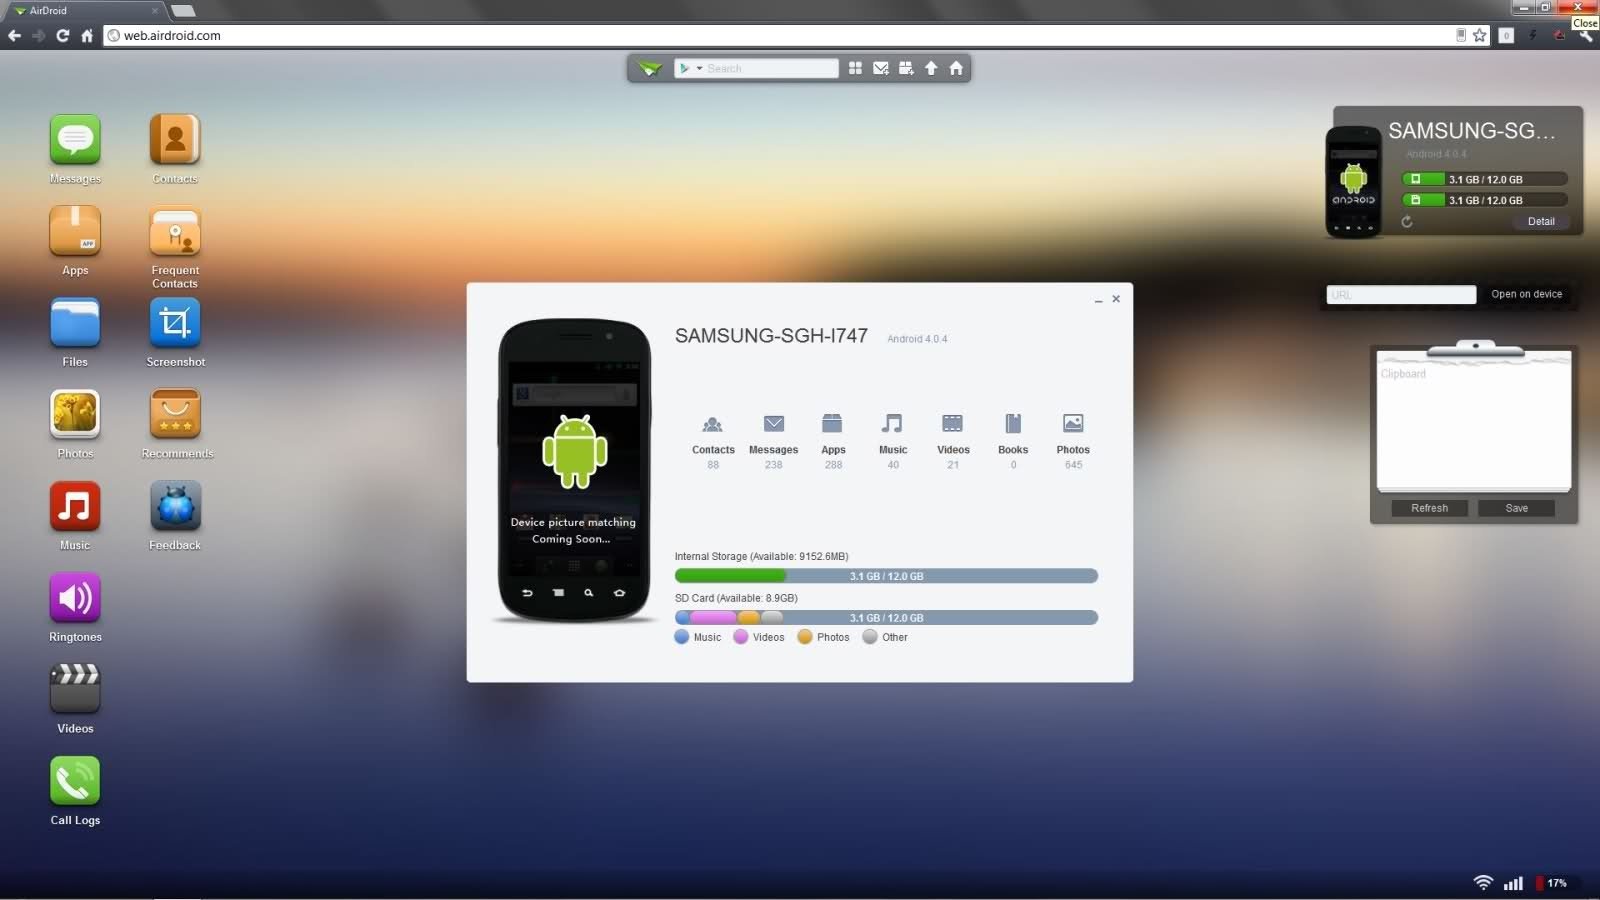This screenshot has width=1600, height=900.
Task: Click the clipboard Save button
Action: 1517,508
